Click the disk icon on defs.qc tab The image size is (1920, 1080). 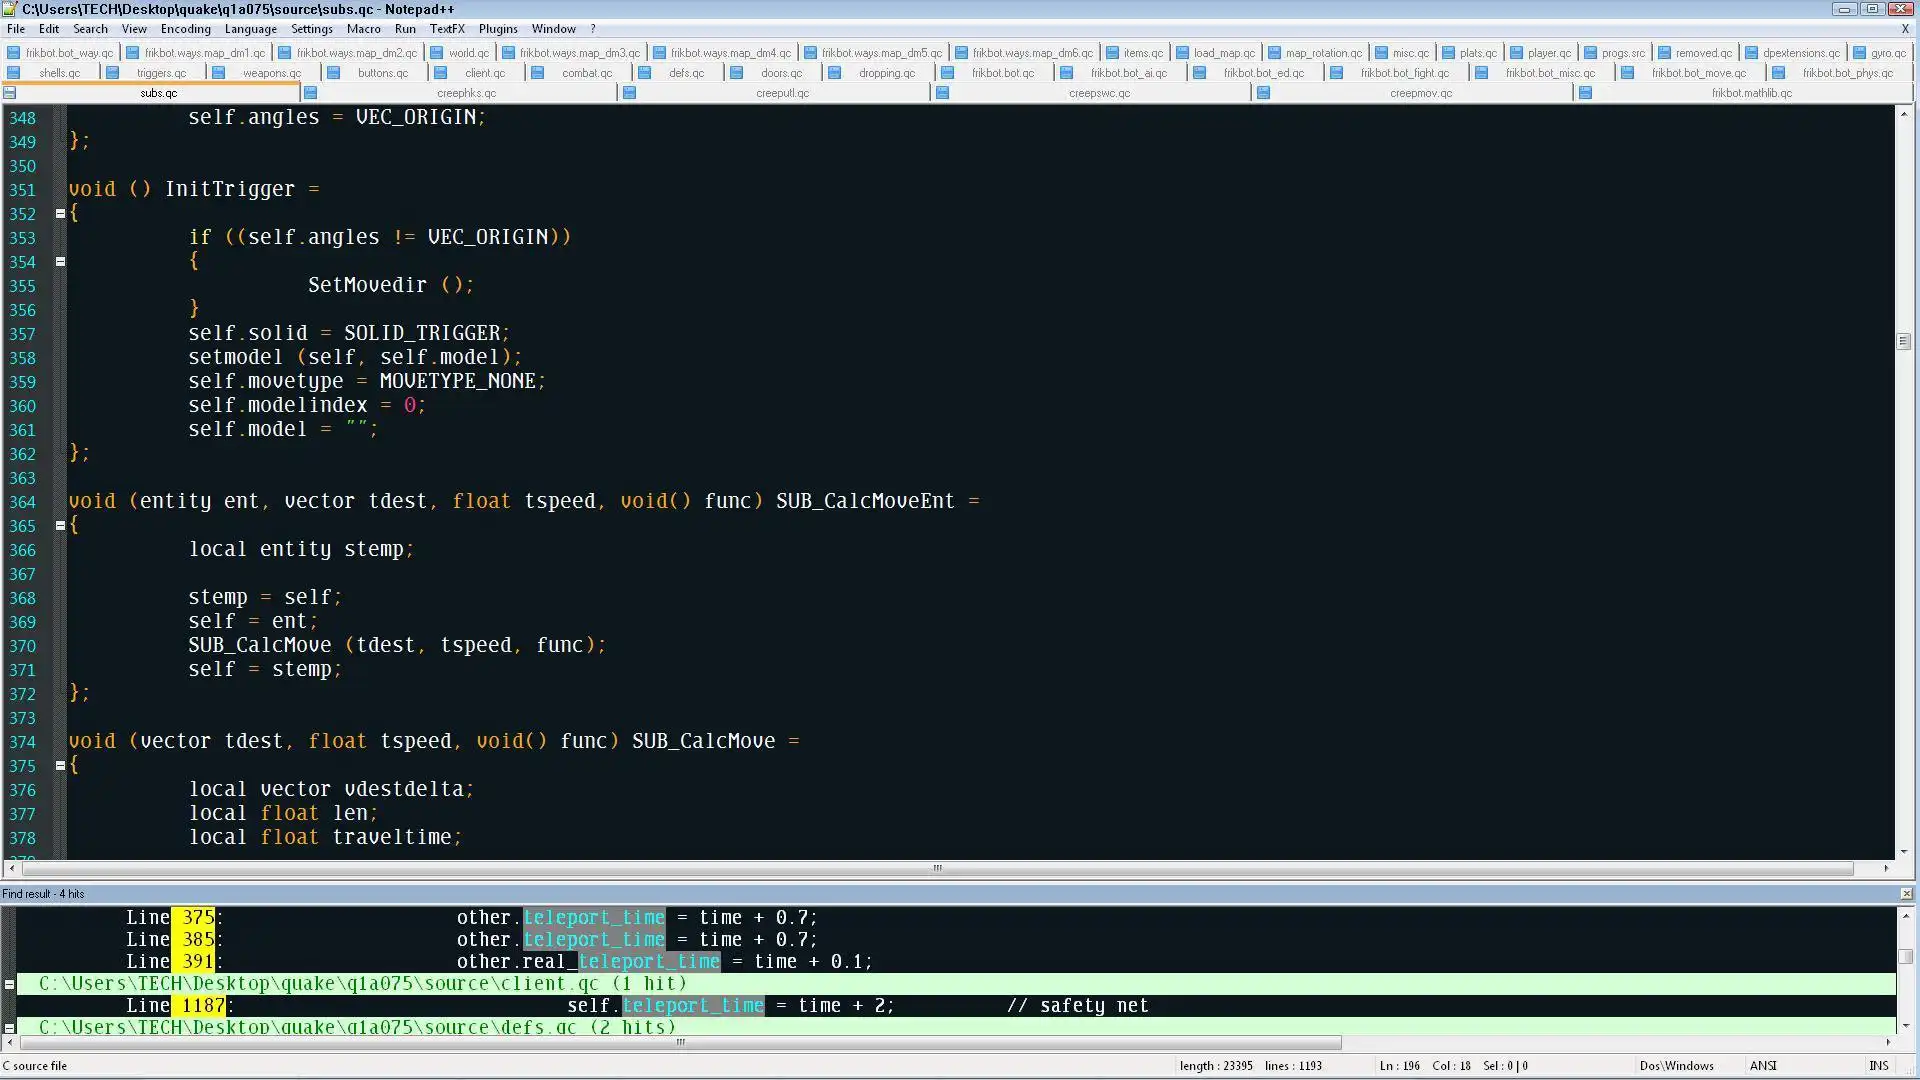(645, 73)
